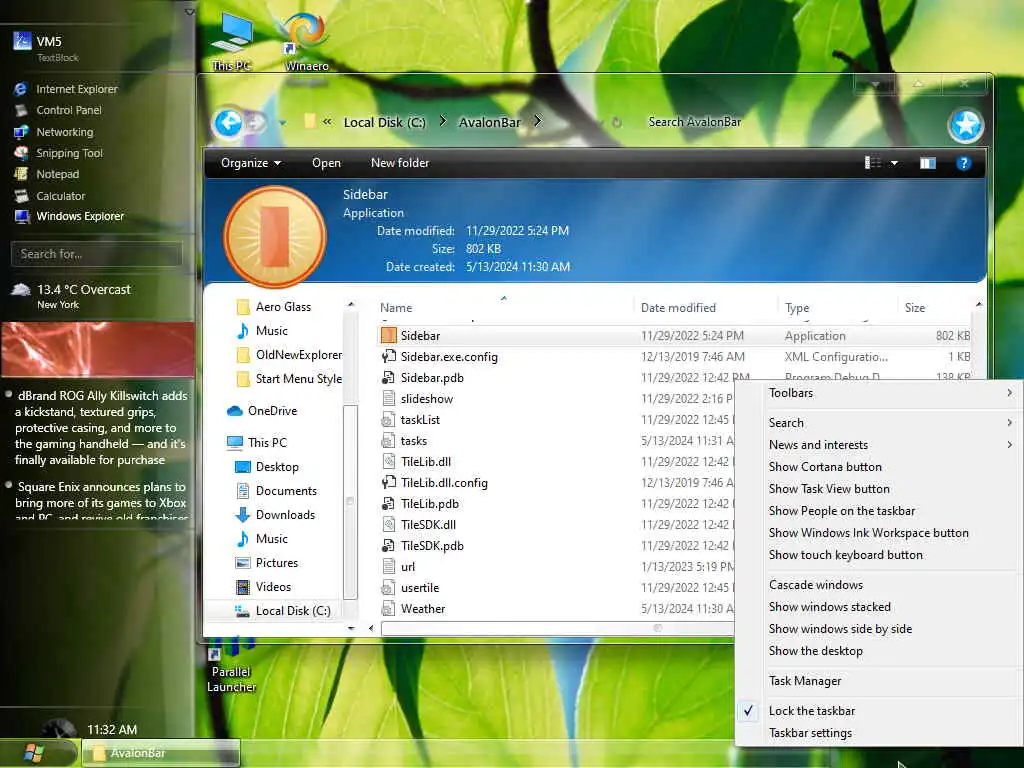The image size is (1024, 768).
Task: Click double chevron before Local Disk
Action: point(327,121)
